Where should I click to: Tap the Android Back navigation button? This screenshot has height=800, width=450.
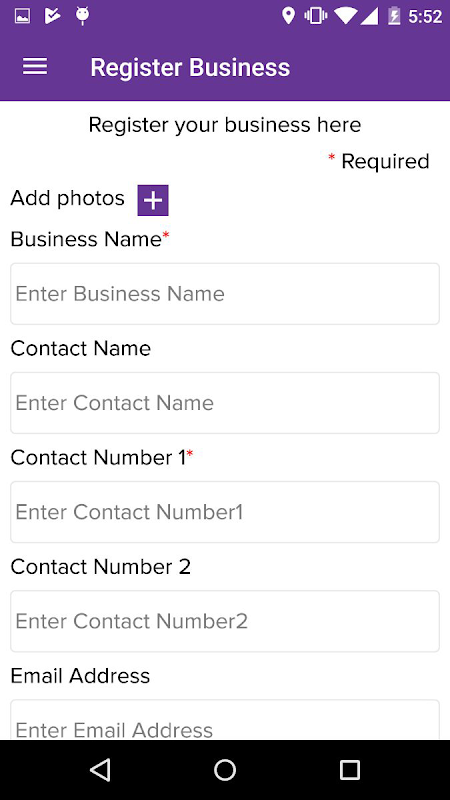pos(100,769)
